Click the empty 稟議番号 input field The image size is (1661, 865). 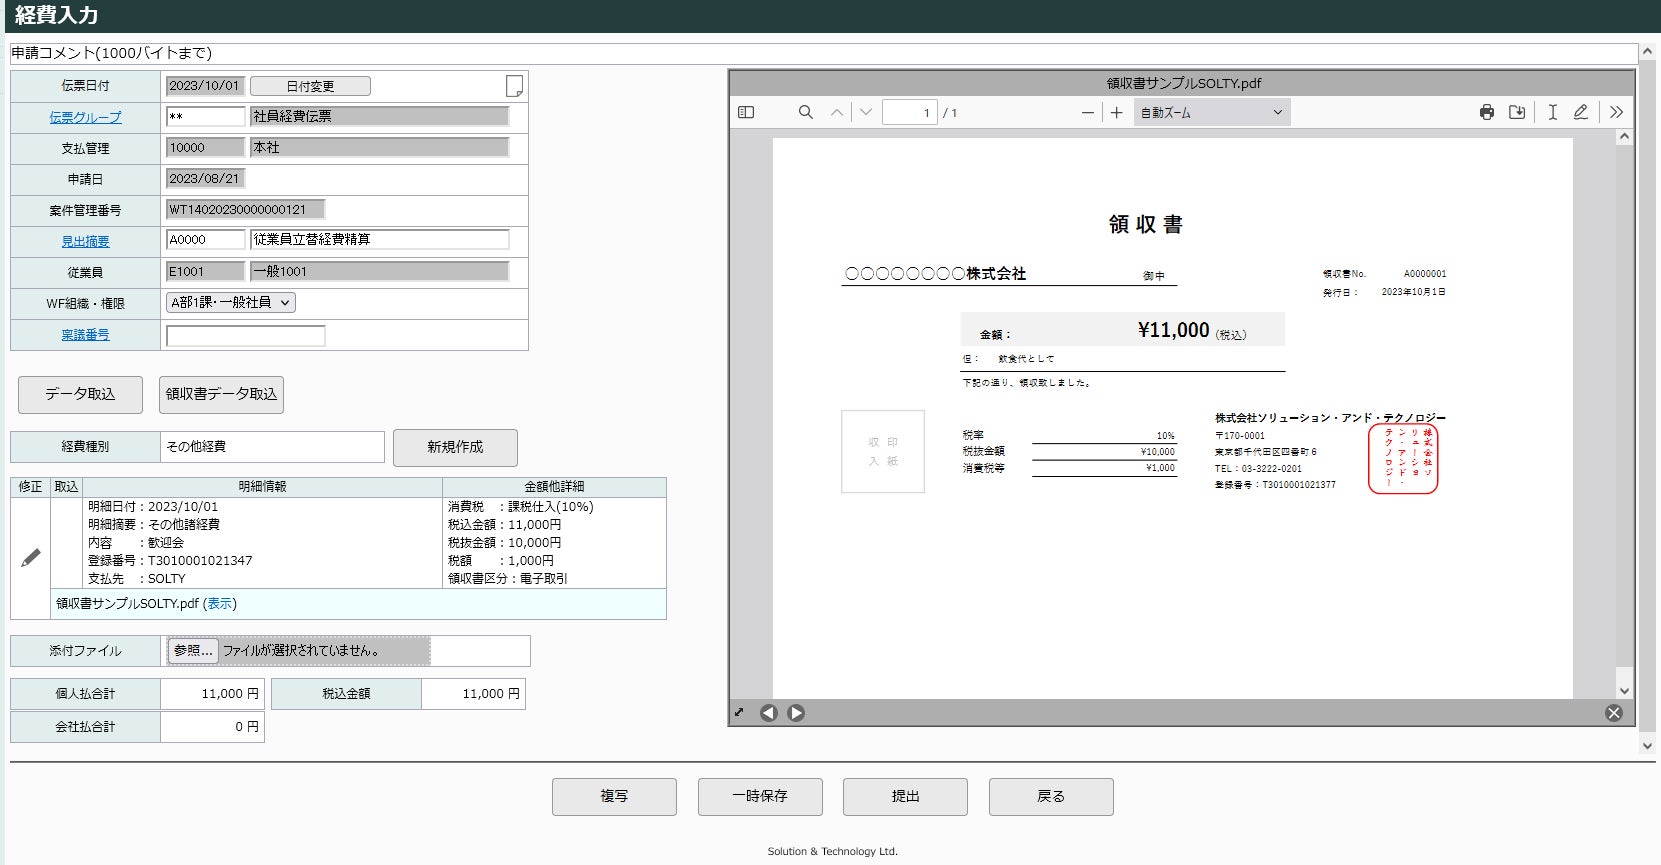click(245, 335)
